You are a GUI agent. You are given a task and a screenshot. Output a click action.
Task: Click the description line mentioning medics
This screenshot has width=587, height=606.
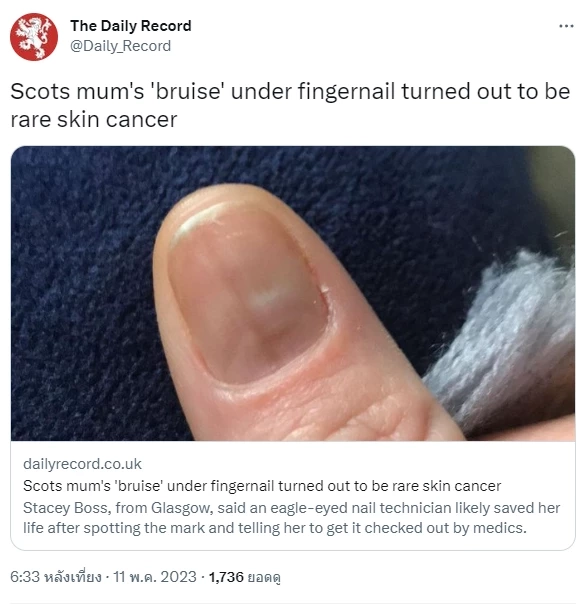pos(275,528)
